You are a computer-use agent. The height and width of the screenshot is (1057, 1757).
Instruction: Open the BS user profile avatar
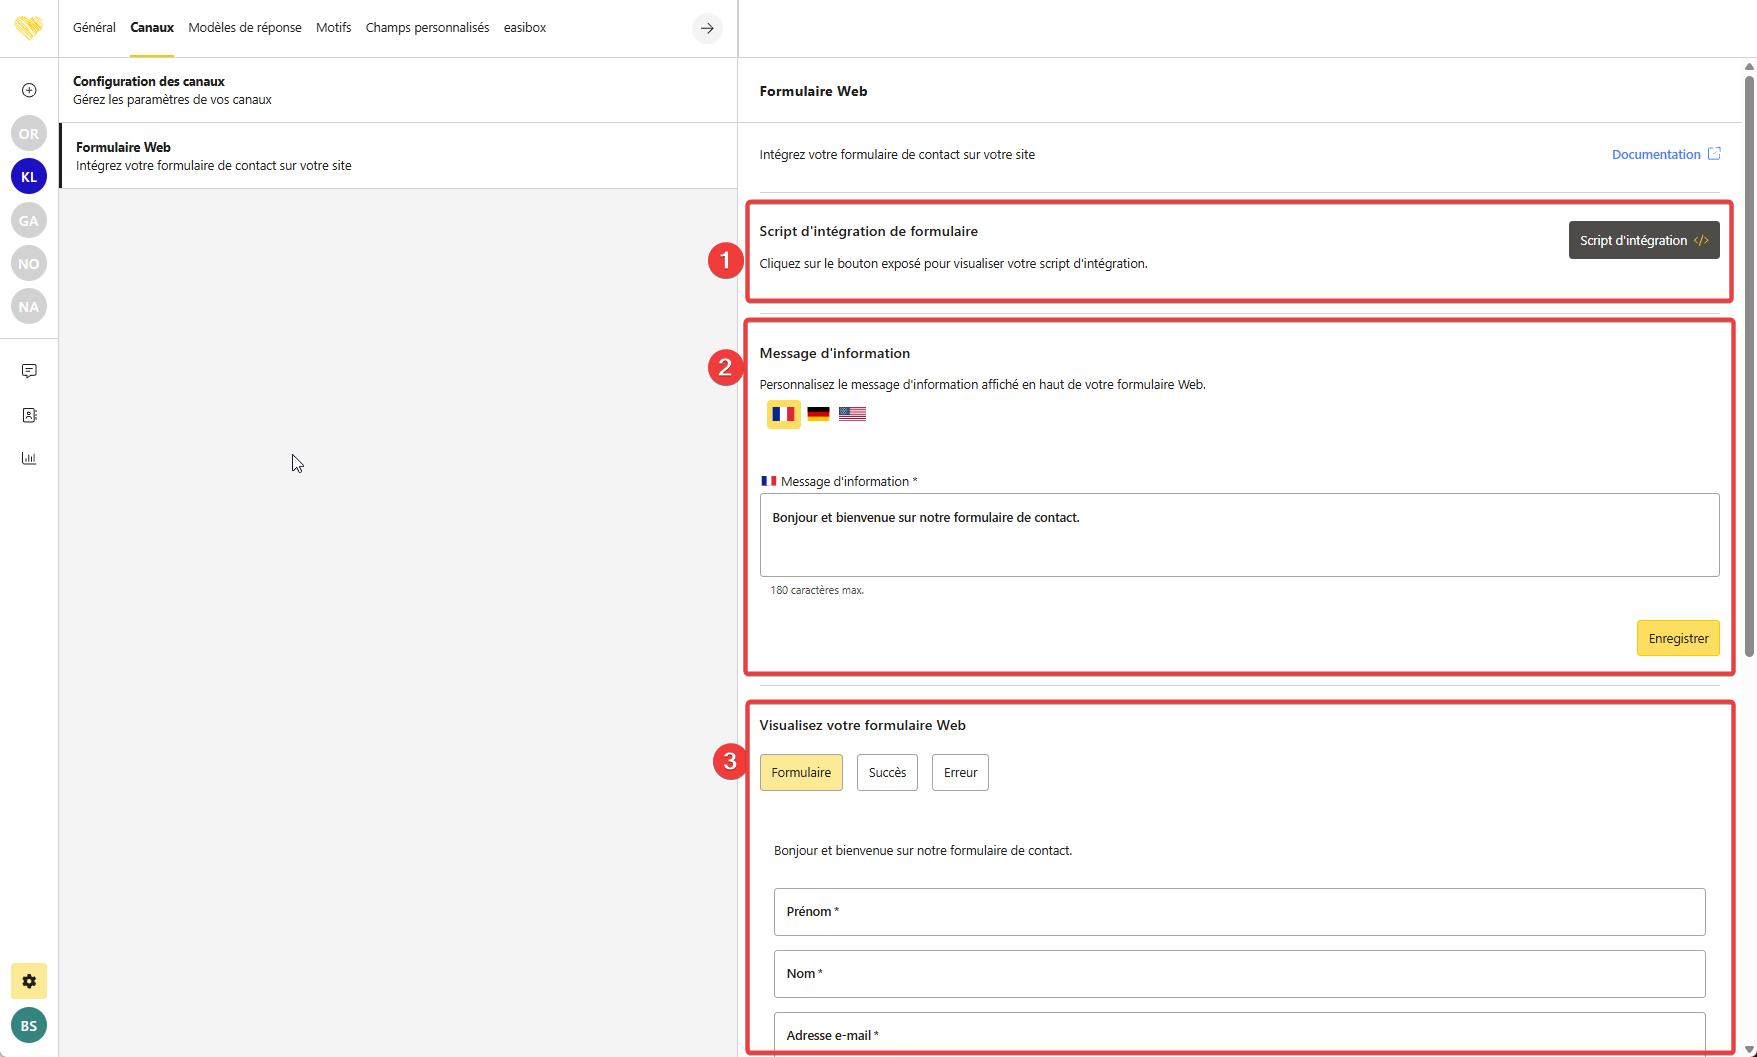[29, 1025]
